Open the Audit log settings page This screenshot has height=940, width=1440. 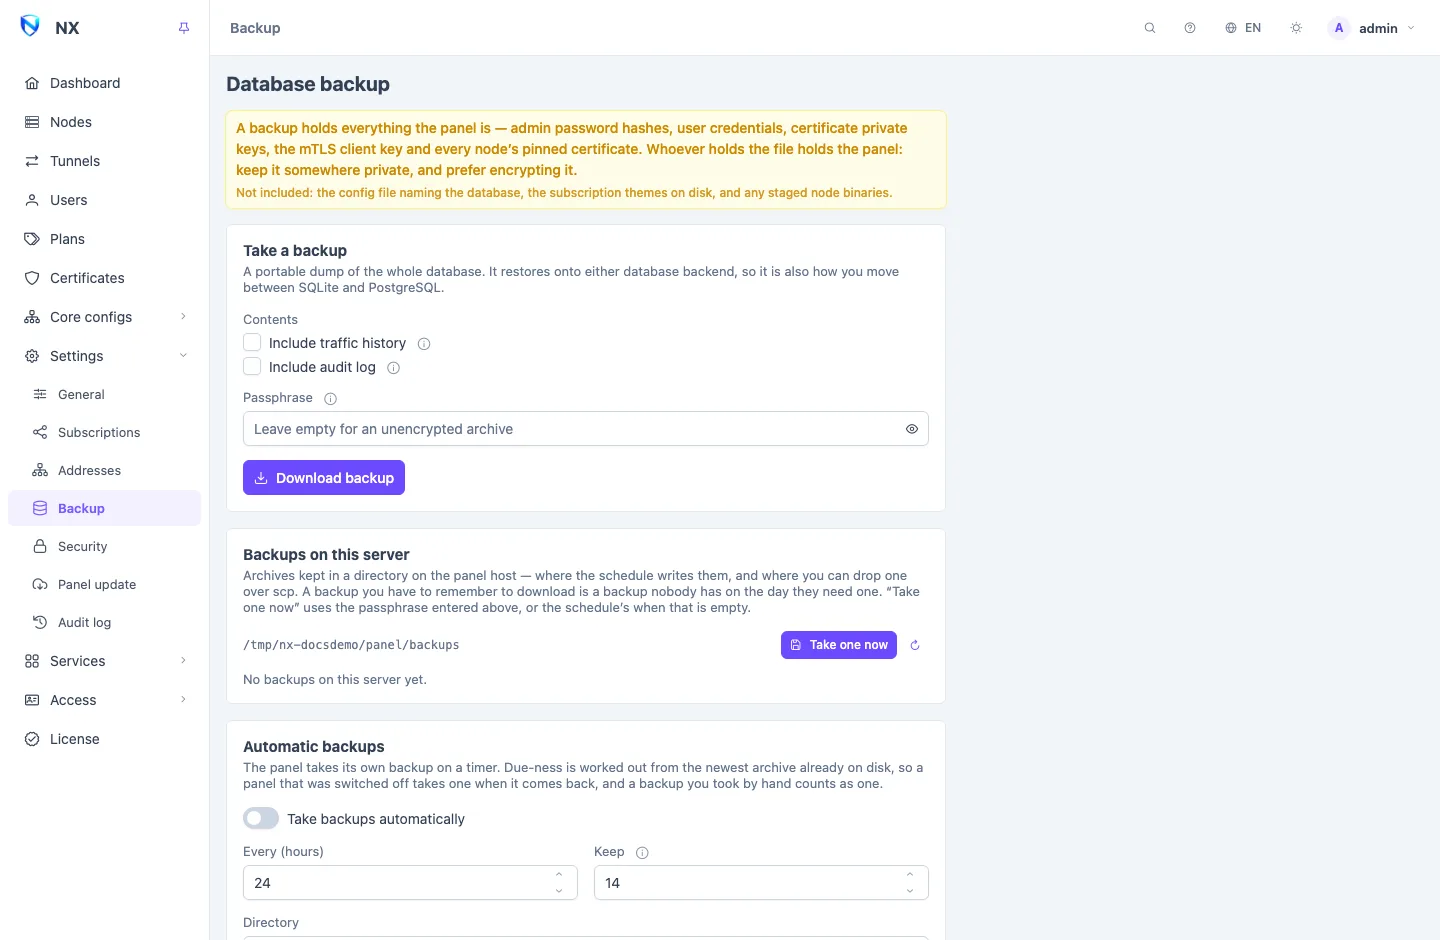point(104,623)
